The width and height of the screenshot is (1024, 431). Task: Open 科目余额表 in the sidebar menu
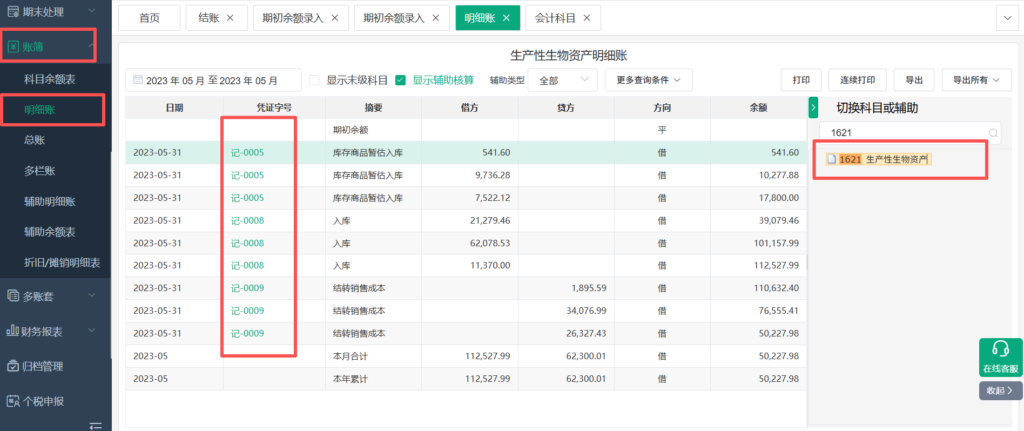coord(50,78)
